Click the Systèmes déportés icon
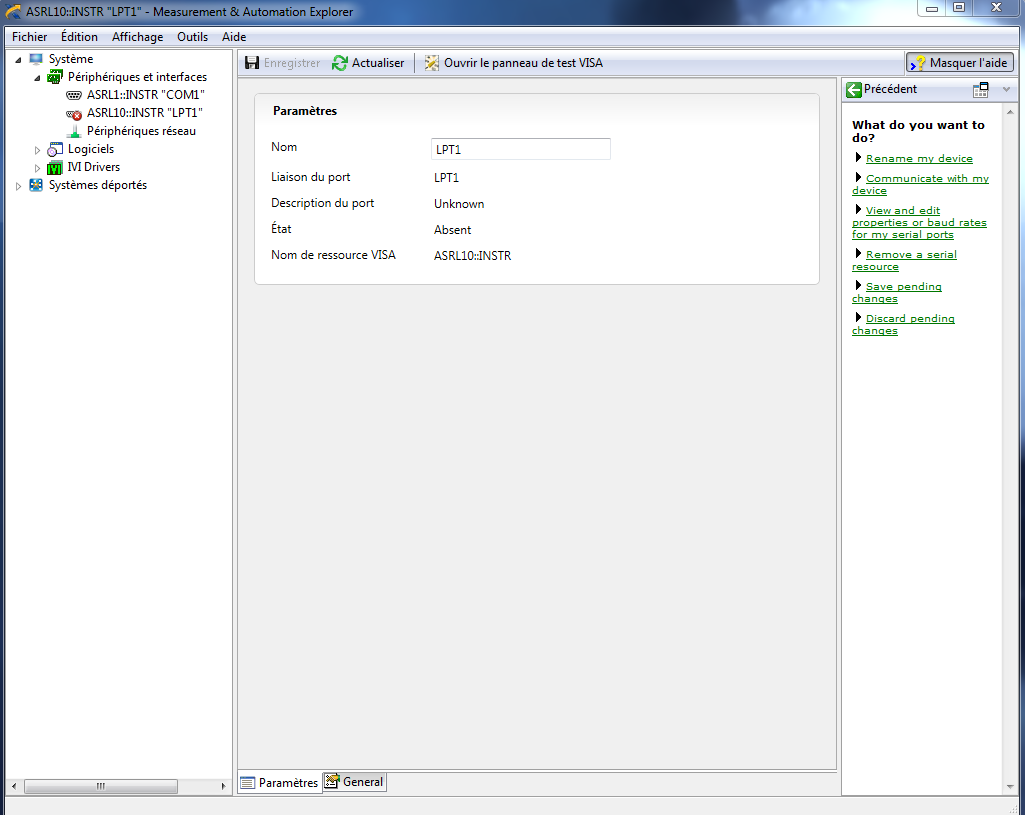Viewport: 1025px width, 815px height. coord(36,185)
